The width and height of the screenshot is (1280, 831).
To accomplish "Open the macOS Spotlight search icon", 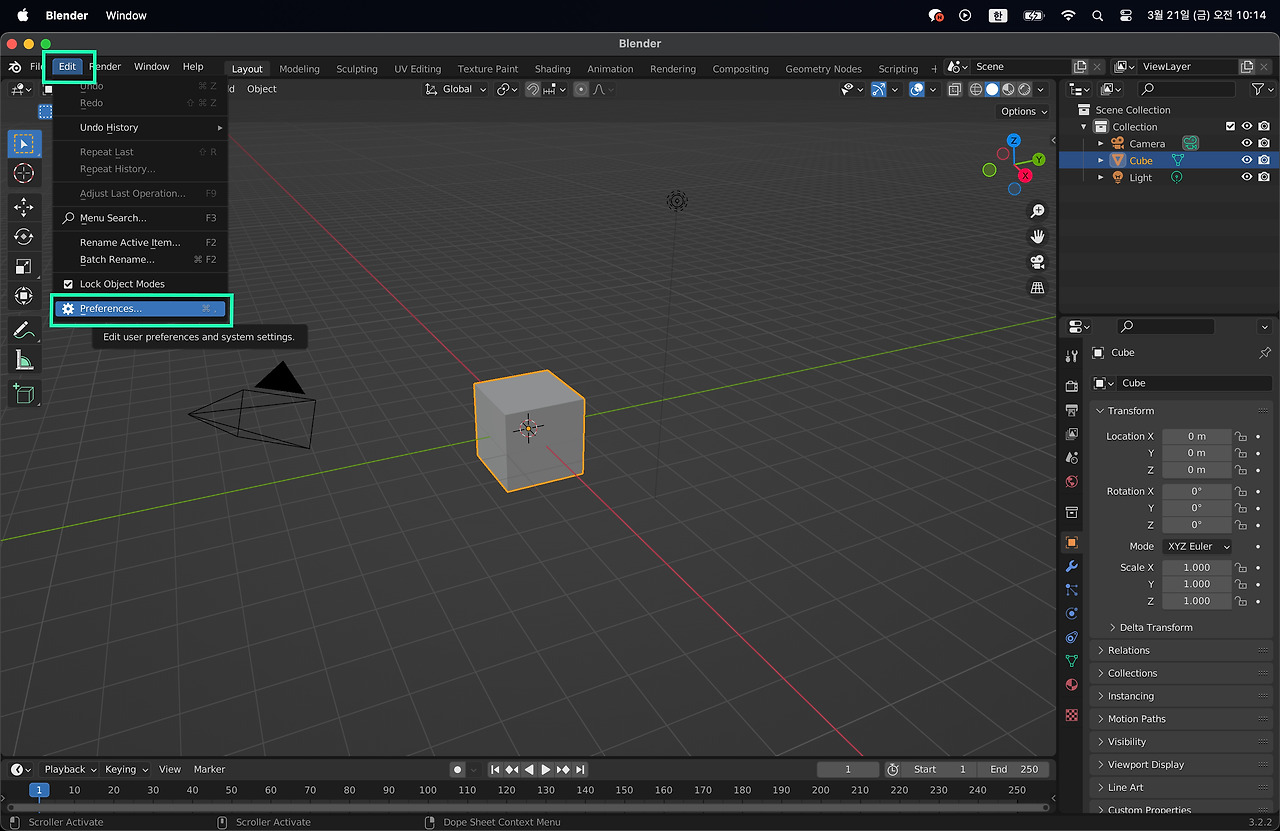I will (1097, 15).
